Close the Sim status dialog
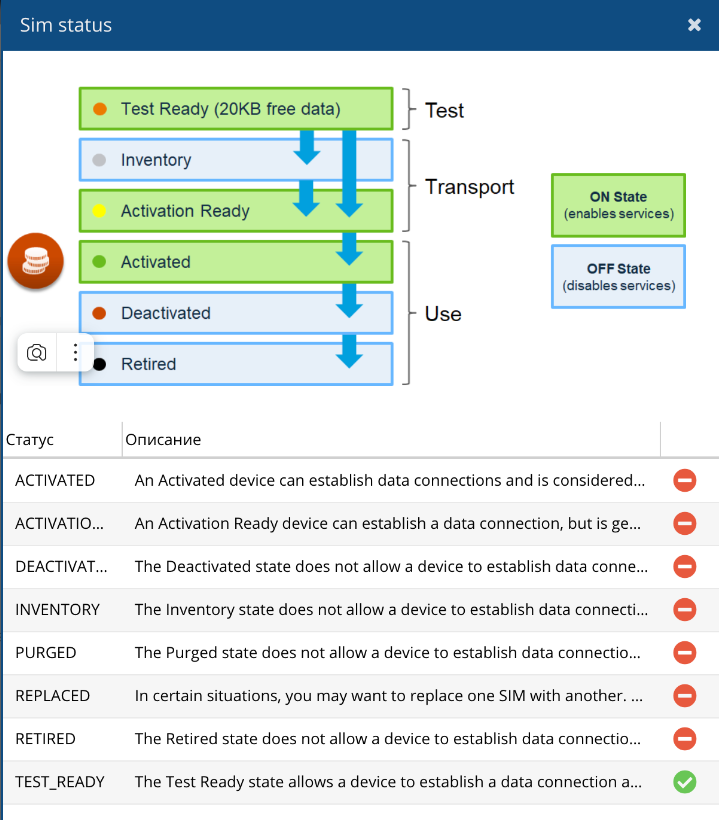This screenshot has height=820, width=719. click(x=694, y=25)
